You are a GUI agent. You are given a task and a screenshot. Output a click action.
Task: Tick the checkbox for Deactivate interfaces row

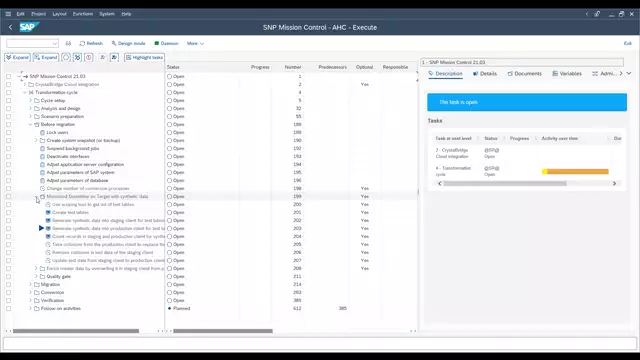click(x=9, y=157)
